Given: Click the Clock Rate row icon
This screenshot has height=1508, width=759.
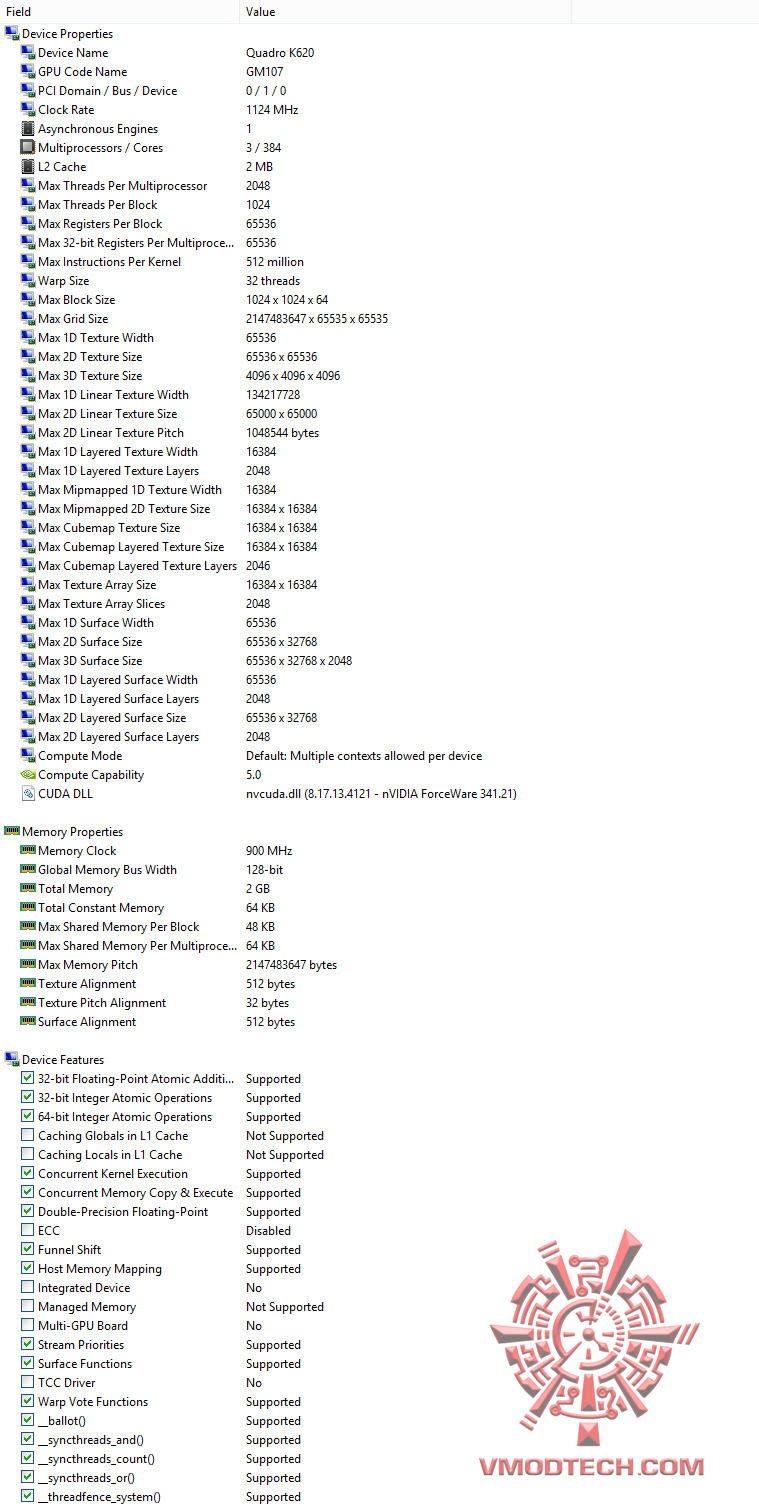Looking at the screenshot, I should coord(28,109).
